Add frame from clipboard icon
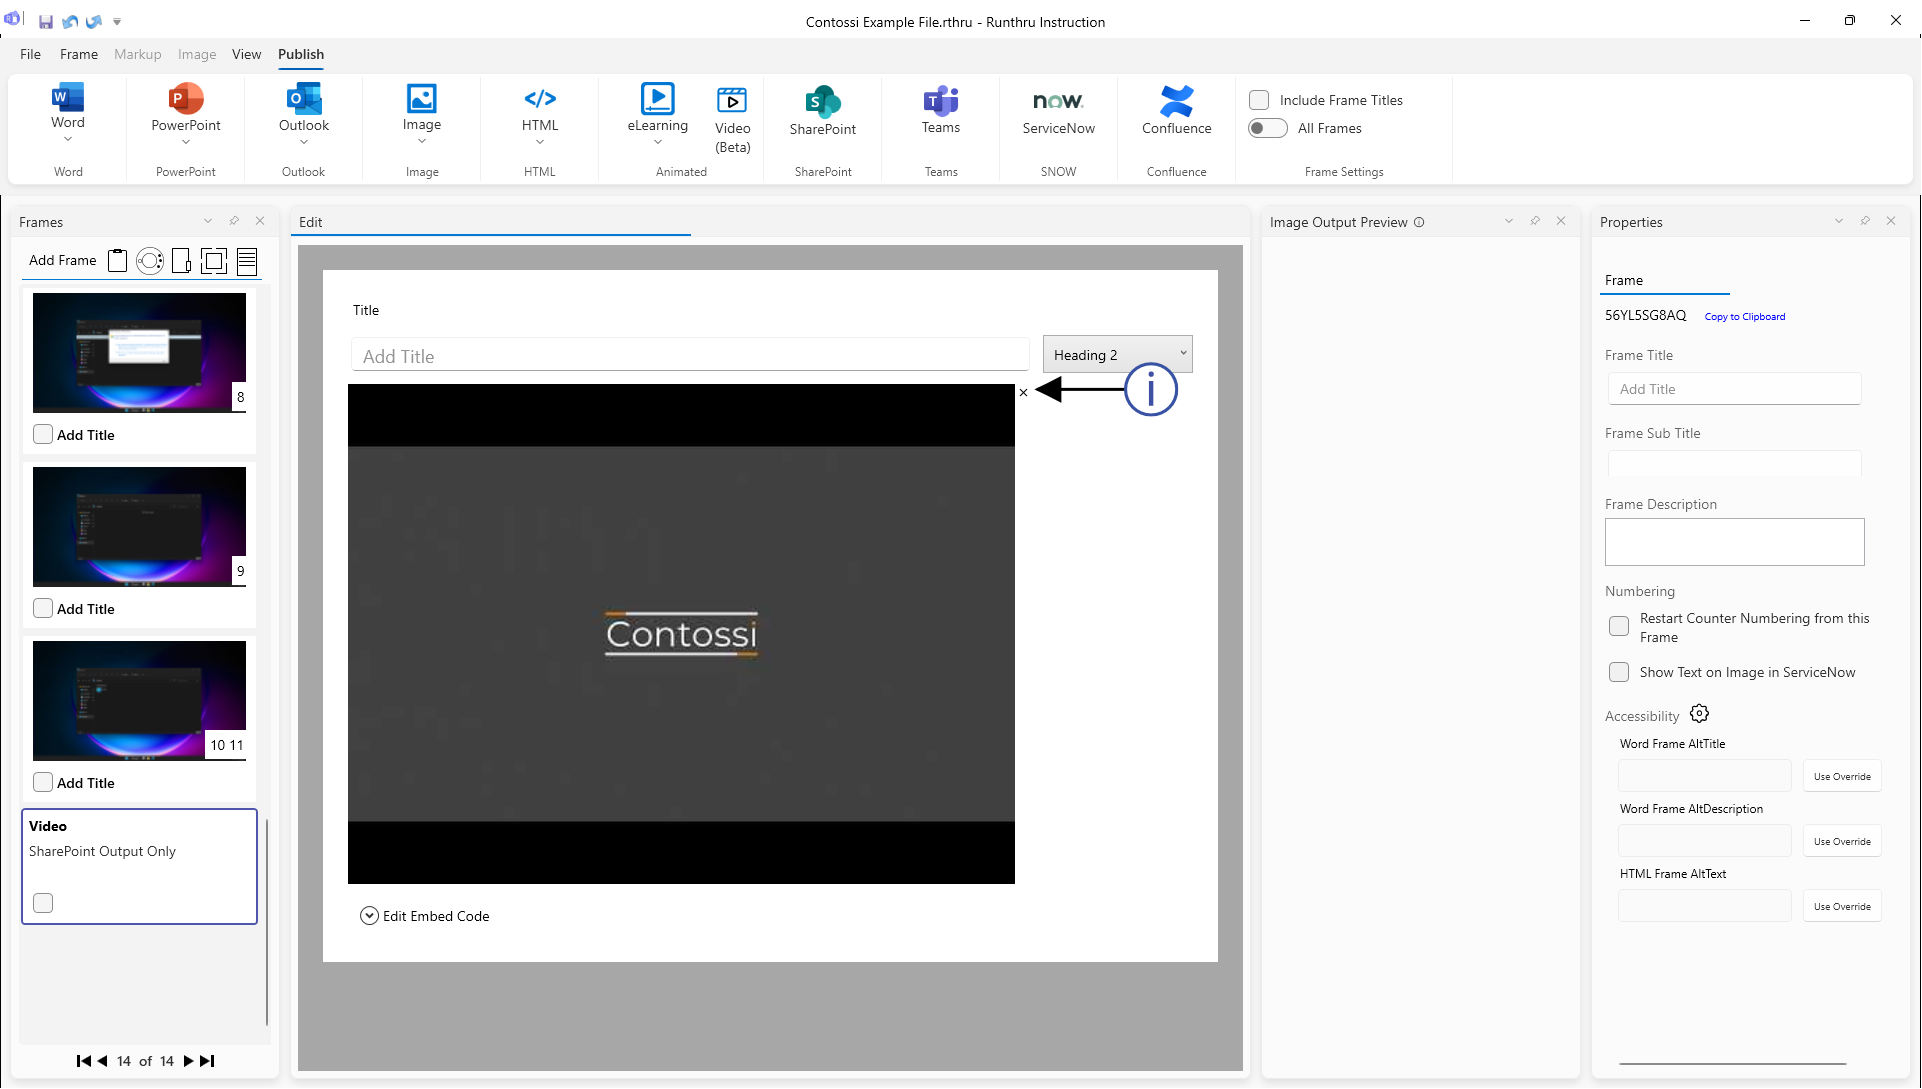Screen dimensions: 1922x1089 (118, 261)
